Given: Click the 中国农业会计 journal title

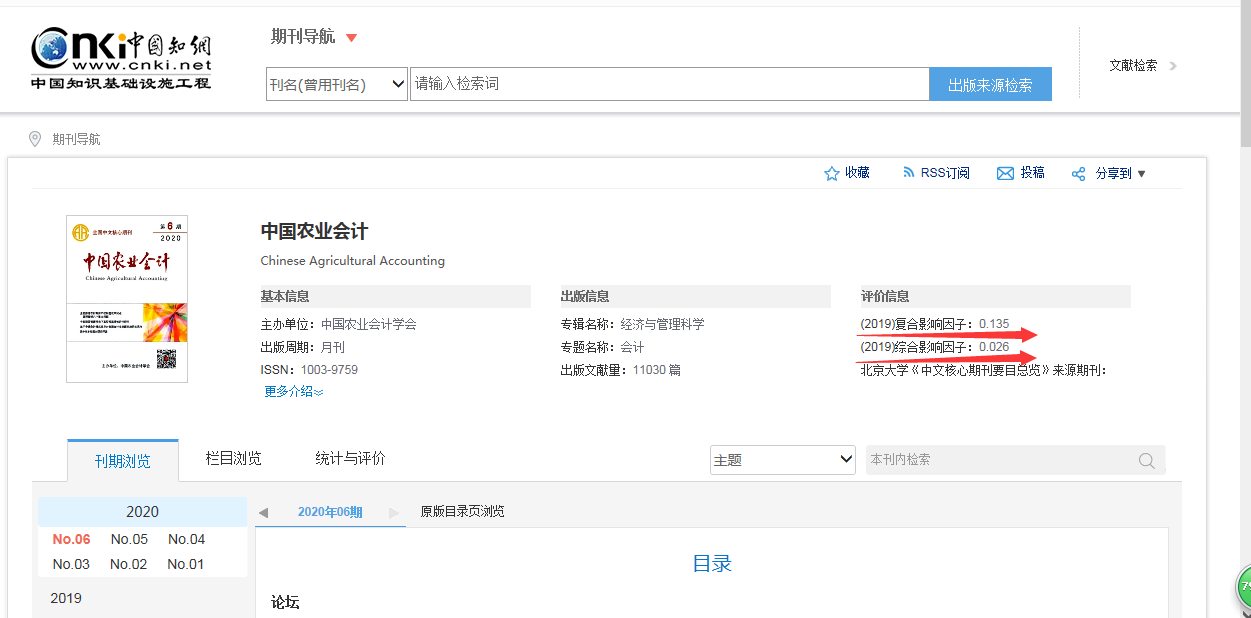Looking at the screenshot, I should point(314,231).
